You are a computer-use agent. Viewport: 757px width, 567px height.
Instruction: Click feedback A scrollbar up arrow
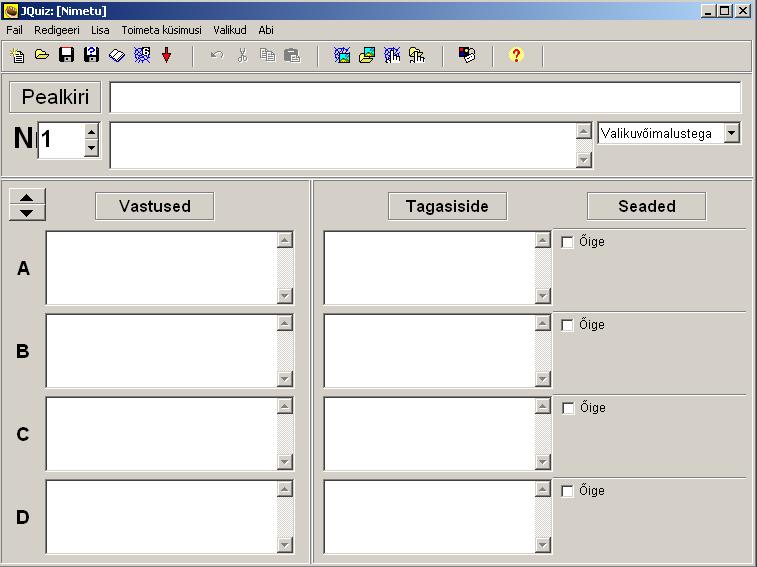(x=543, y=240)
